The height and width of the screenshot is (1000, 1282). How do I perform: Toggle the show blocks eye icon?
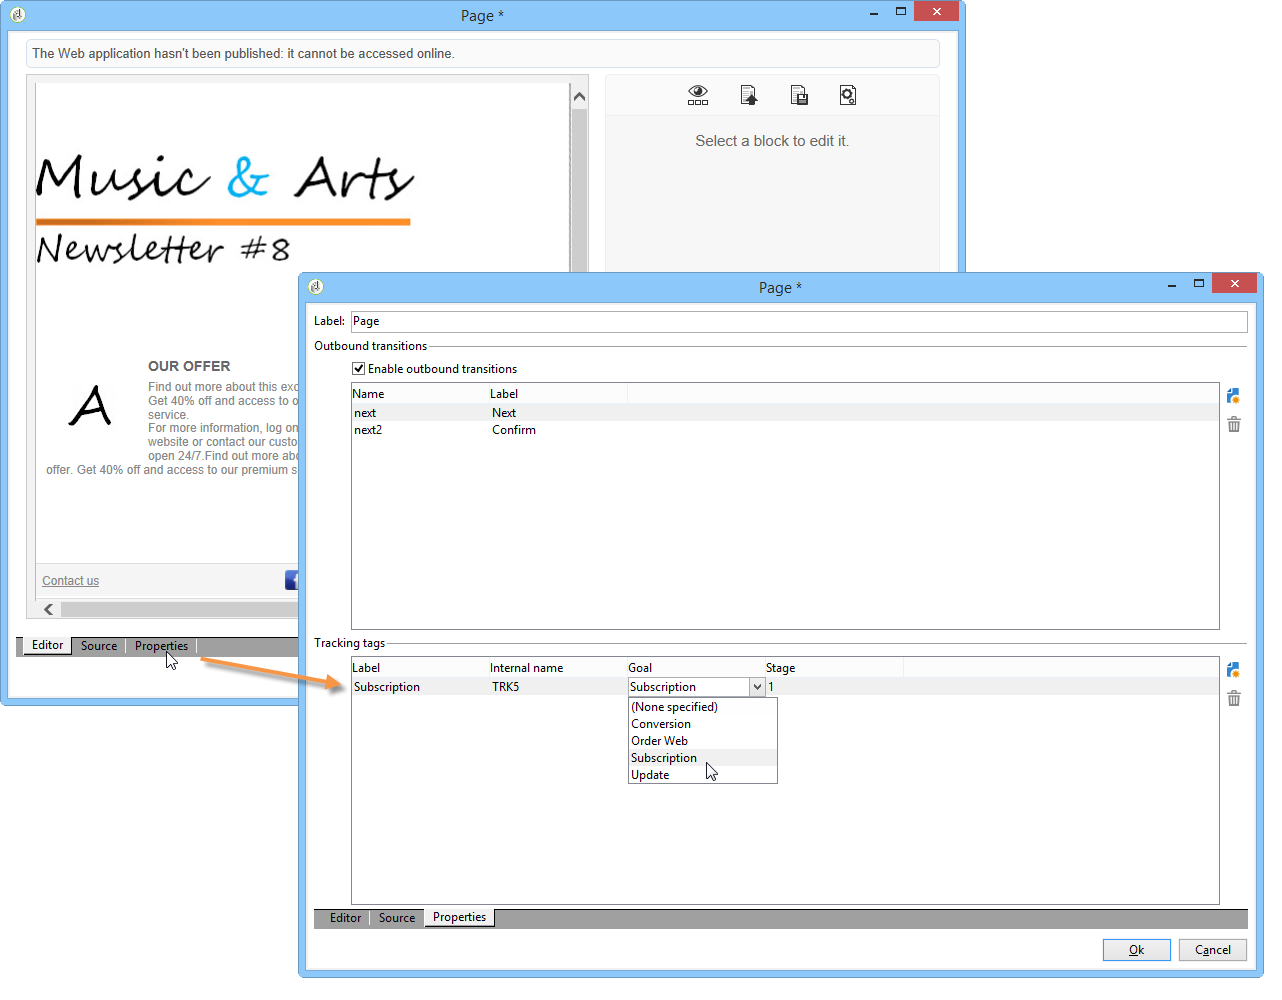pos(698,95)
